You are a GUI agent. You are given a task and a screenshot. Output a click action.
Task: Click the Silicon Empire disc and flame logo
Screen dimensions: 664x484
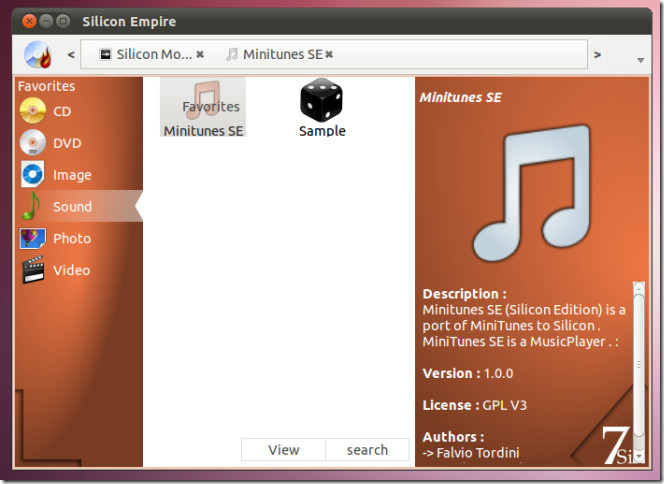tap(38, 55)
